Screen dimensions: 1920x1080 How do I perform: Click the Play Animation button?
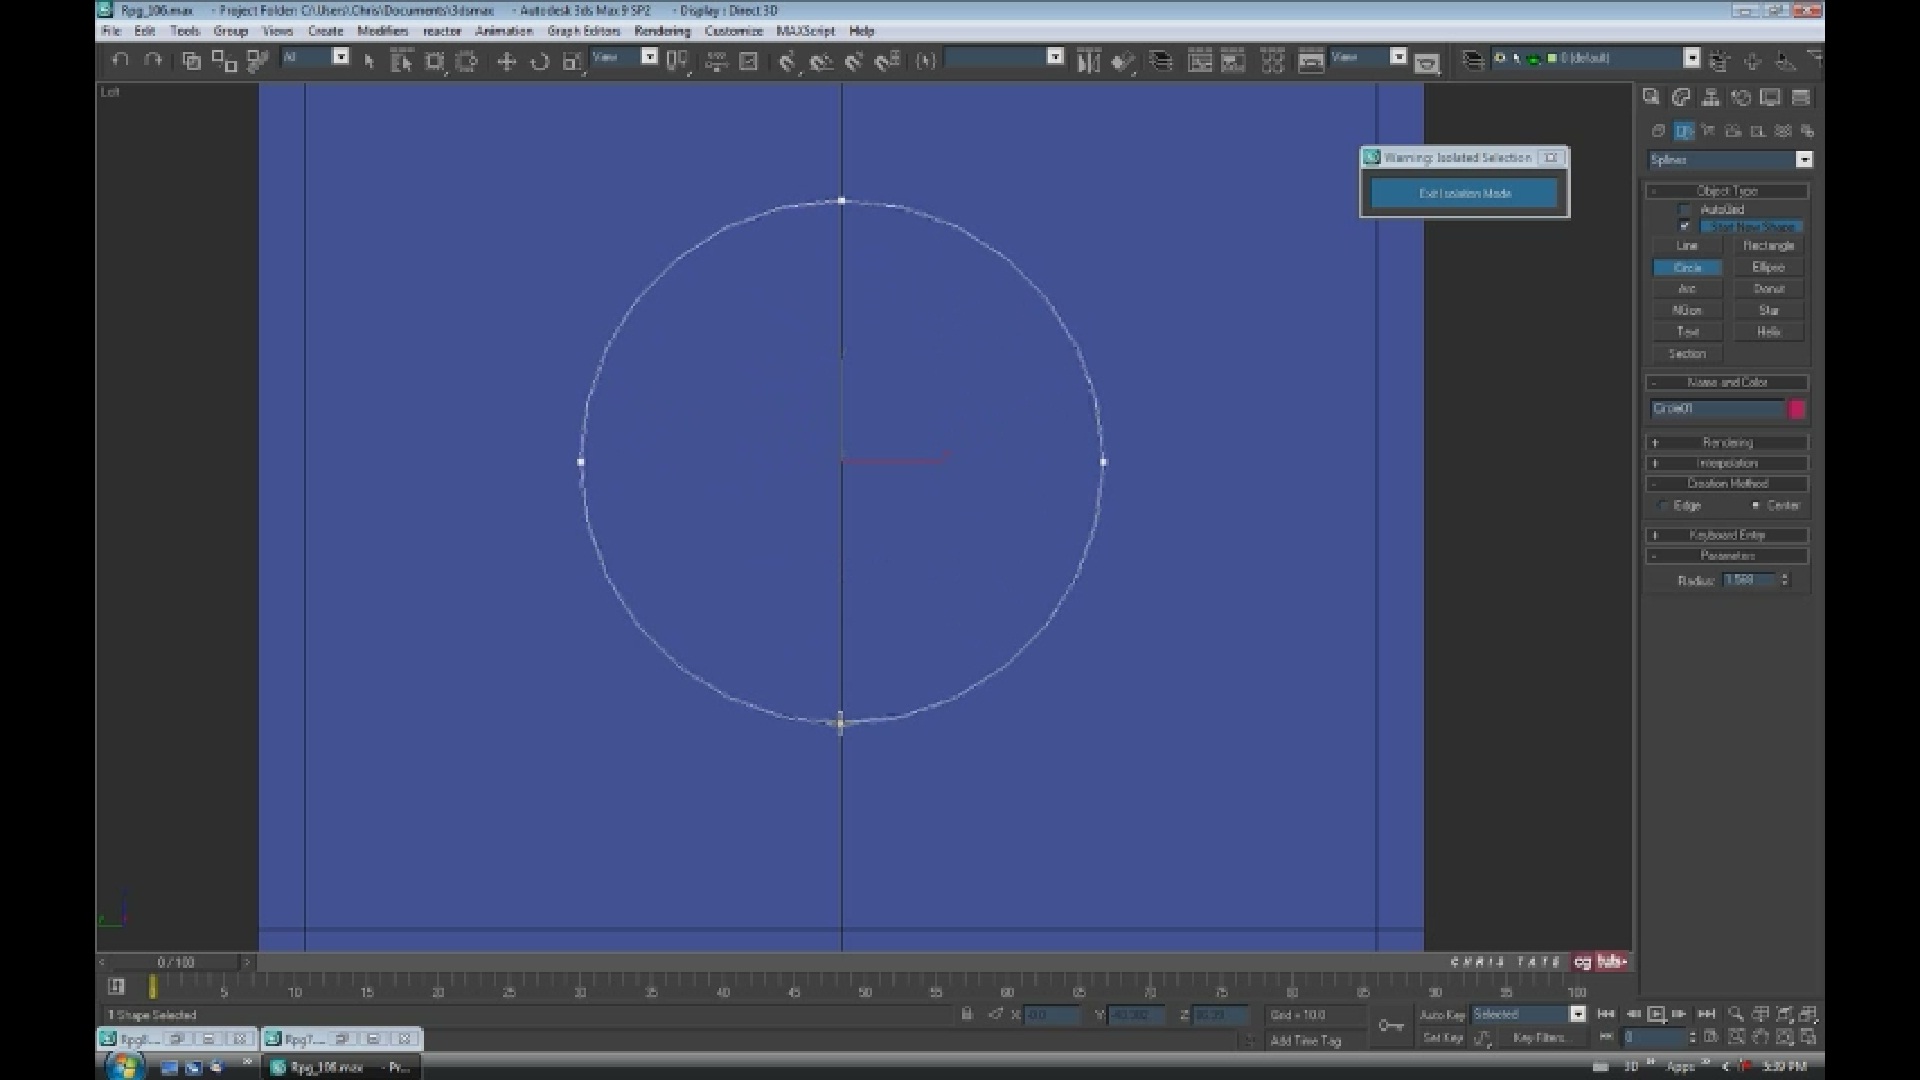click(1656, 1014)
